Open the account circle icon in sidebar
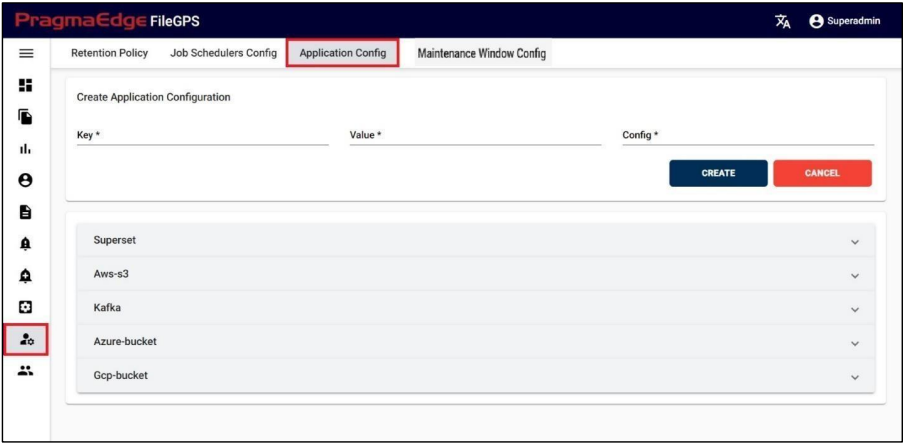The width and height of the screenshot is (903, 448). point(25,181)
